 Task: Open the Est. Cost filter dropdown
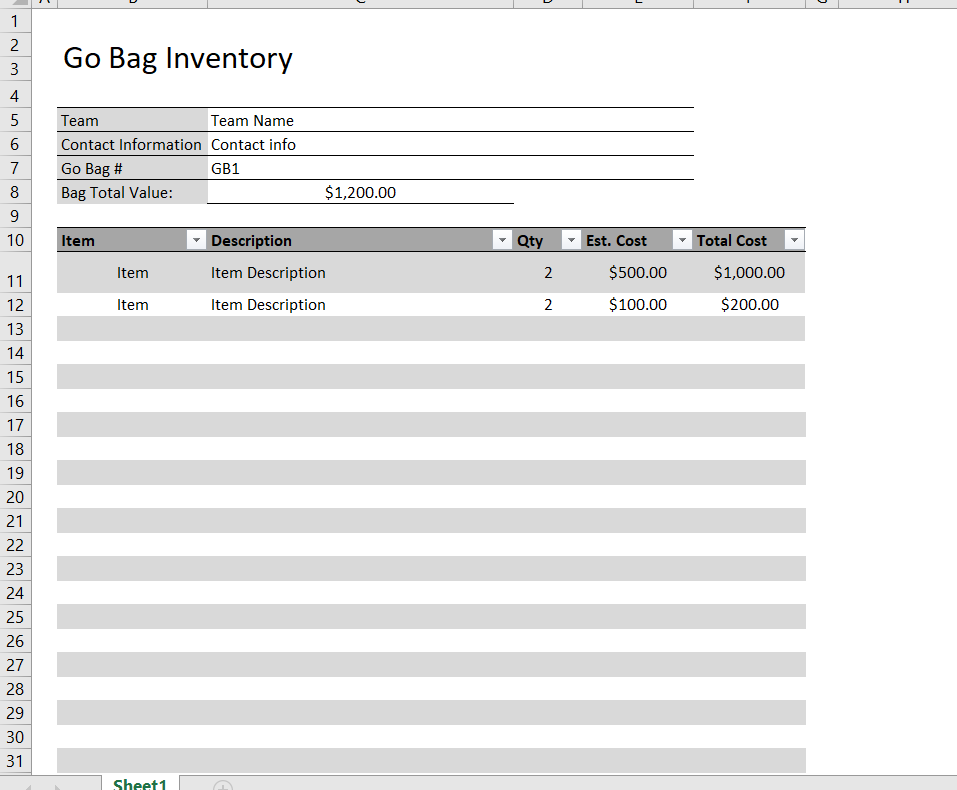682,240
